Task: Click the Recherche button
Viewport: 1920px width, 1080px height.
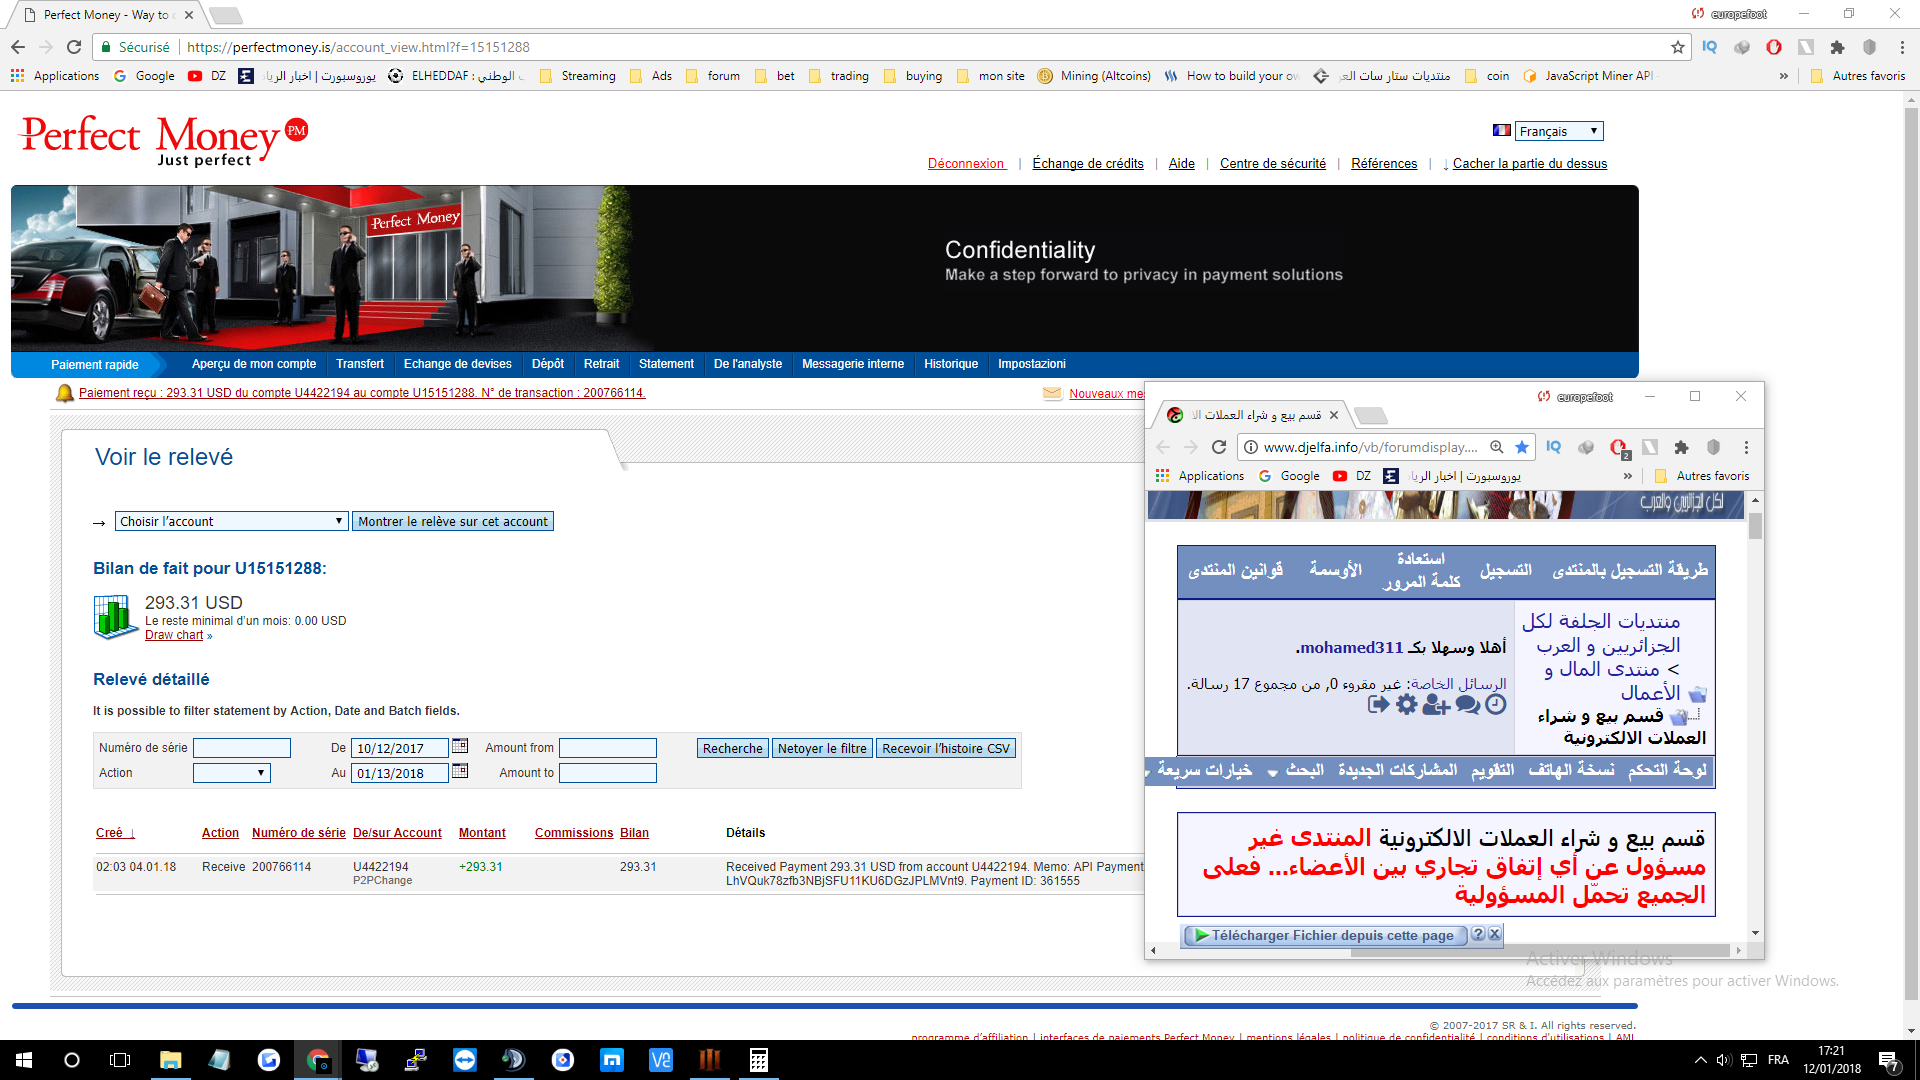Action: (x=732, y=748)
